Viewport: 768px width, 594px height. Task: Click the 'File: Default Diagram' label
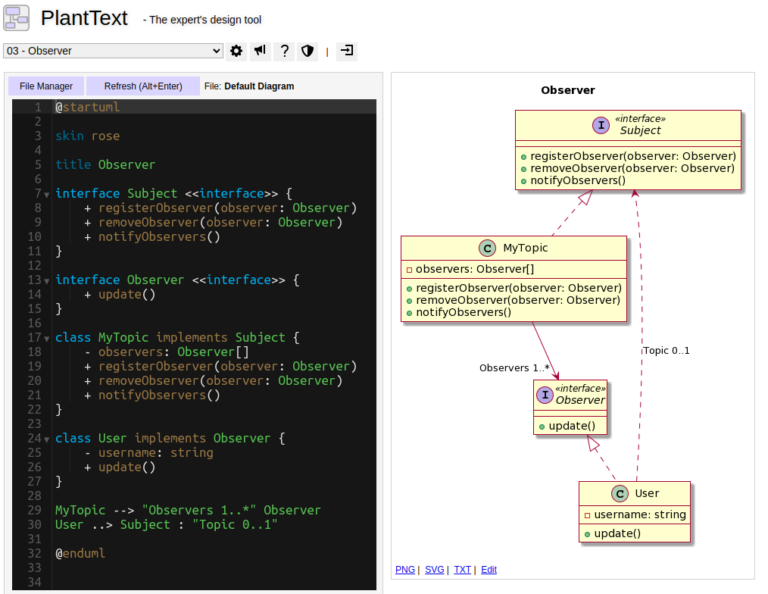pyautogui.click(x=249, y=86)
